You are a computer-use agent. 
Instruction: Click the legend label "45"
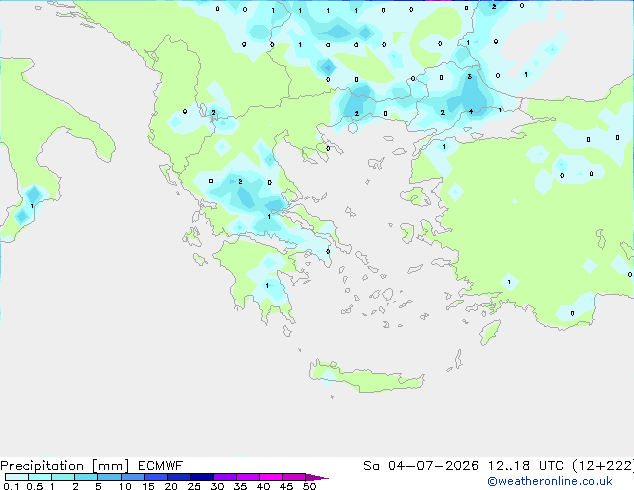coord(286,486)
